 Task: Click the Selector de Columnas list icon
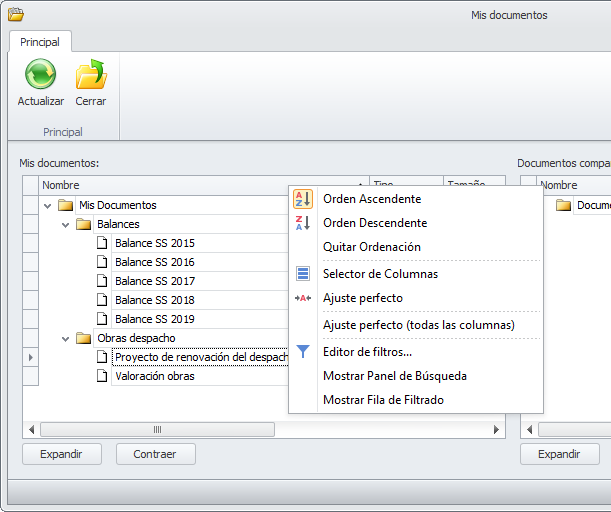click(303, 274)
